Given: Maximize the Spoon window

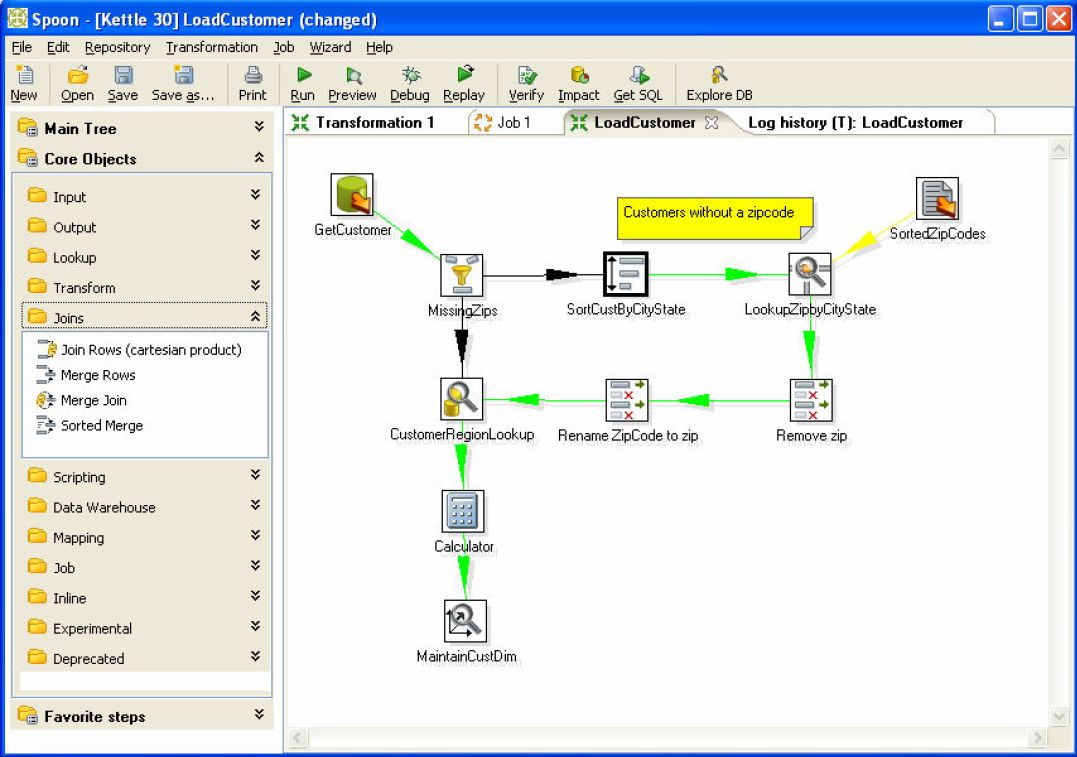Looking at the screenshot, I should pyautogui.click(x=1030, y=19).
